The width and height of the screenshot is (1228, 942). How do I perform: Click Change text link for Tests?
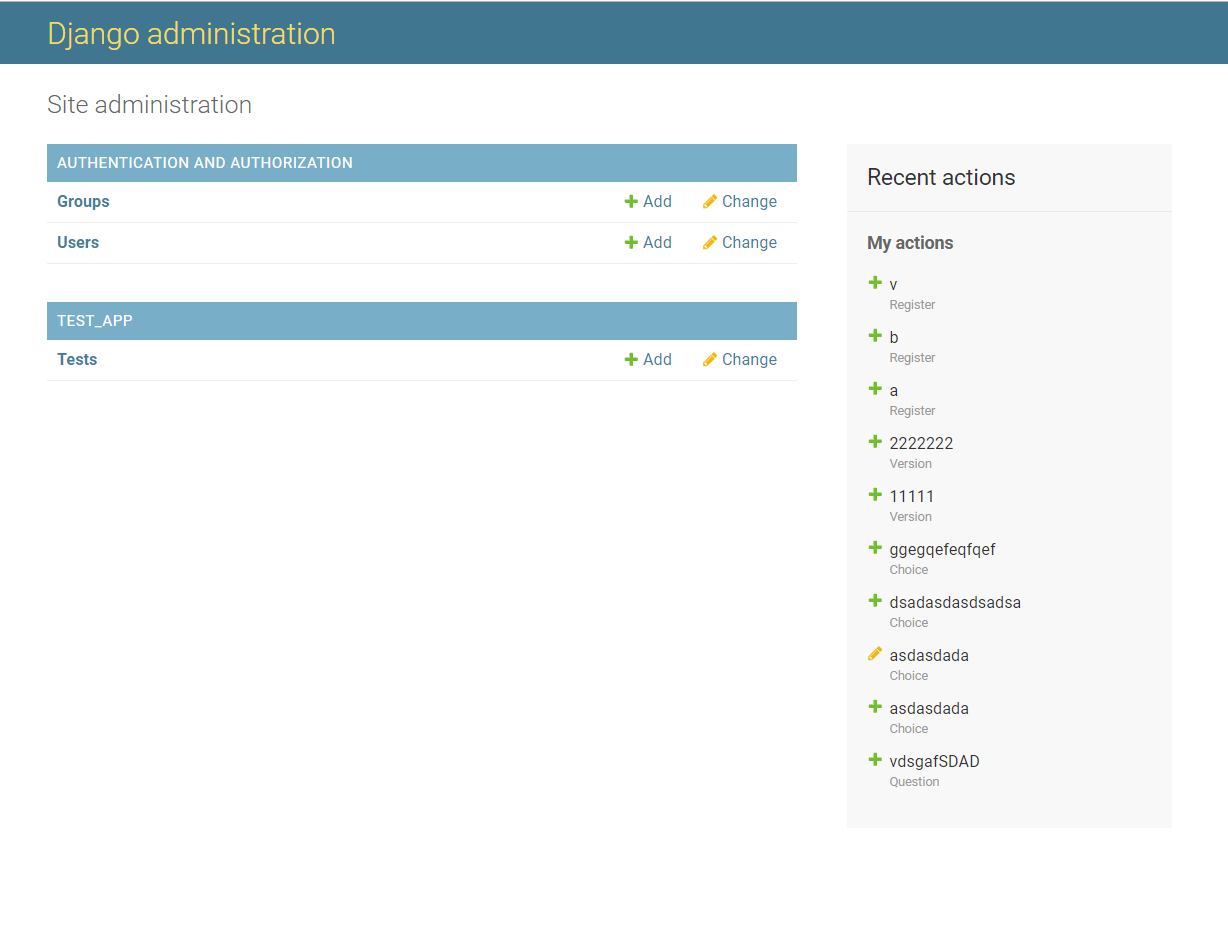point(749,360)
